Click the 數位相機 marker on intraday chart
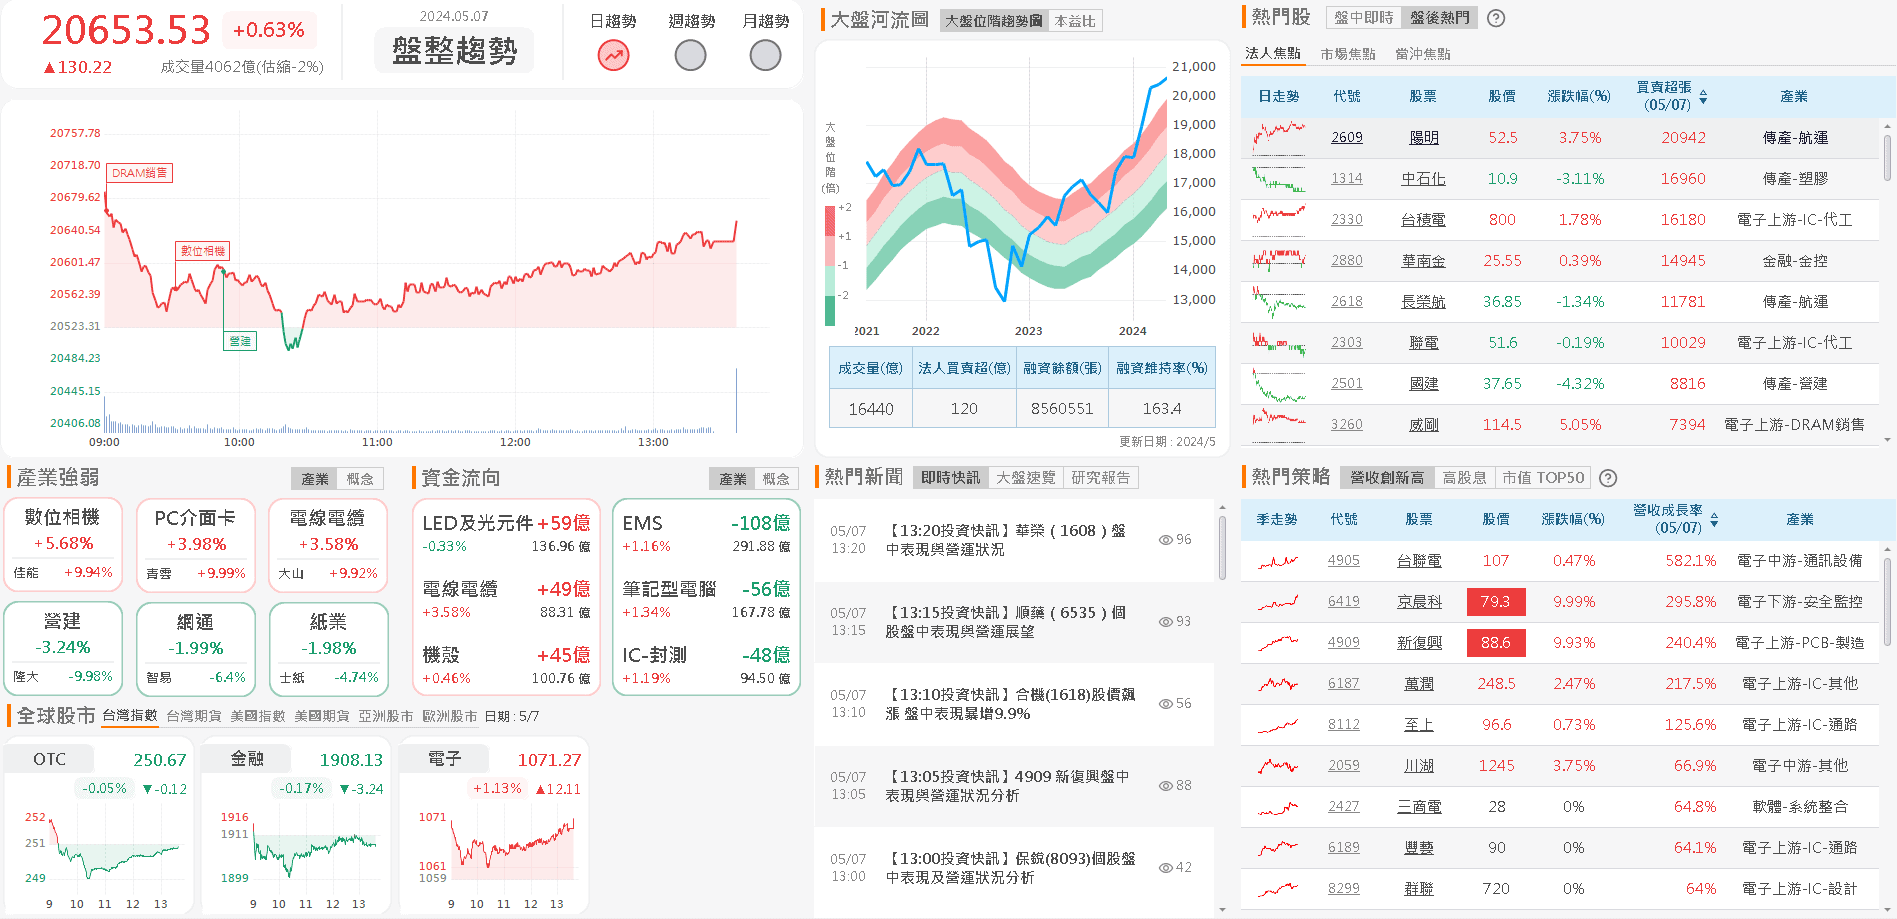 coord(203,251)
